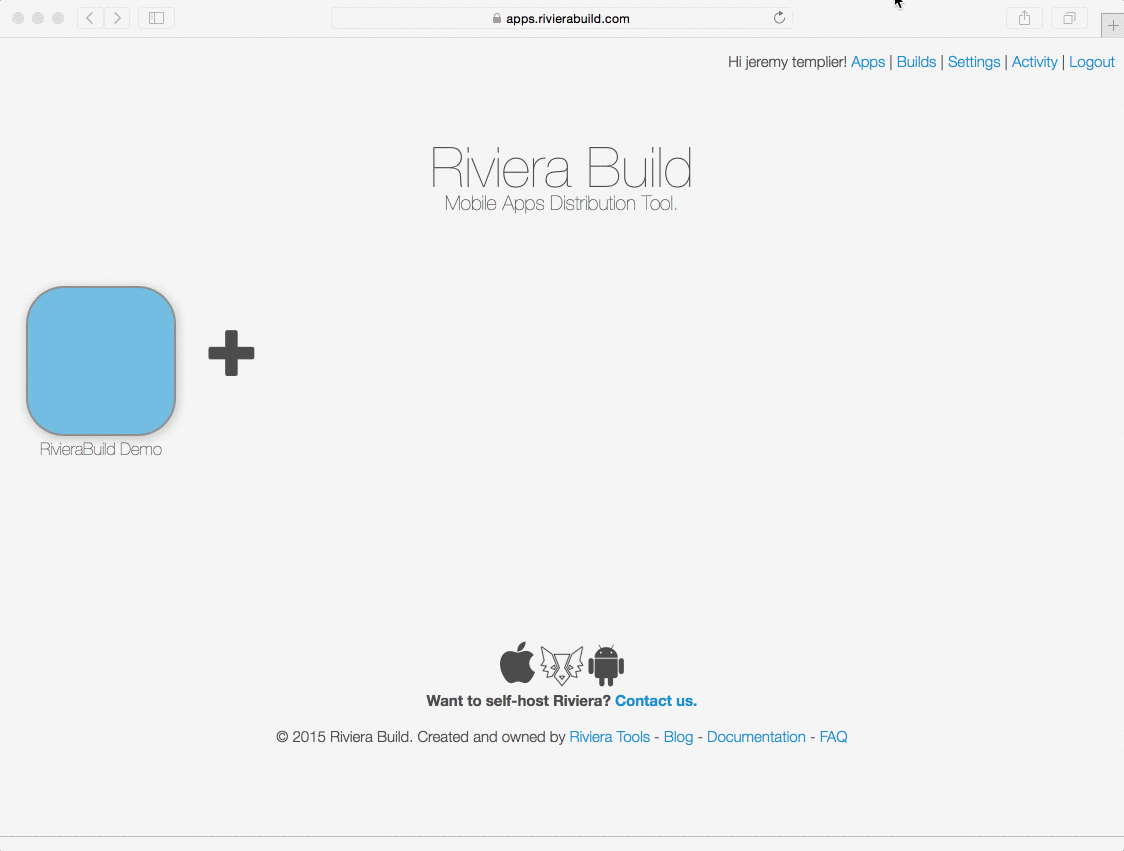Toggle the Safari sidebar button
Image resolution: width=1124 pixels, height=851 pixels.
click(156, 18)
